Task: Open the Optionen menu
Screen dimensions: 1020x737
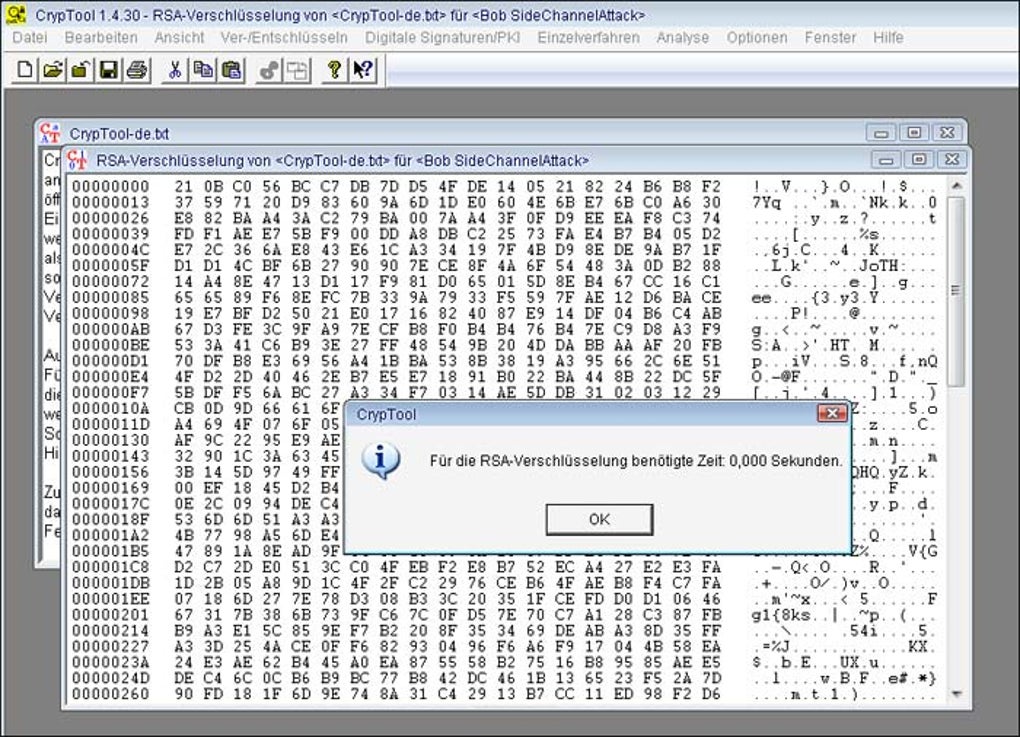Action: click(757, 38)
